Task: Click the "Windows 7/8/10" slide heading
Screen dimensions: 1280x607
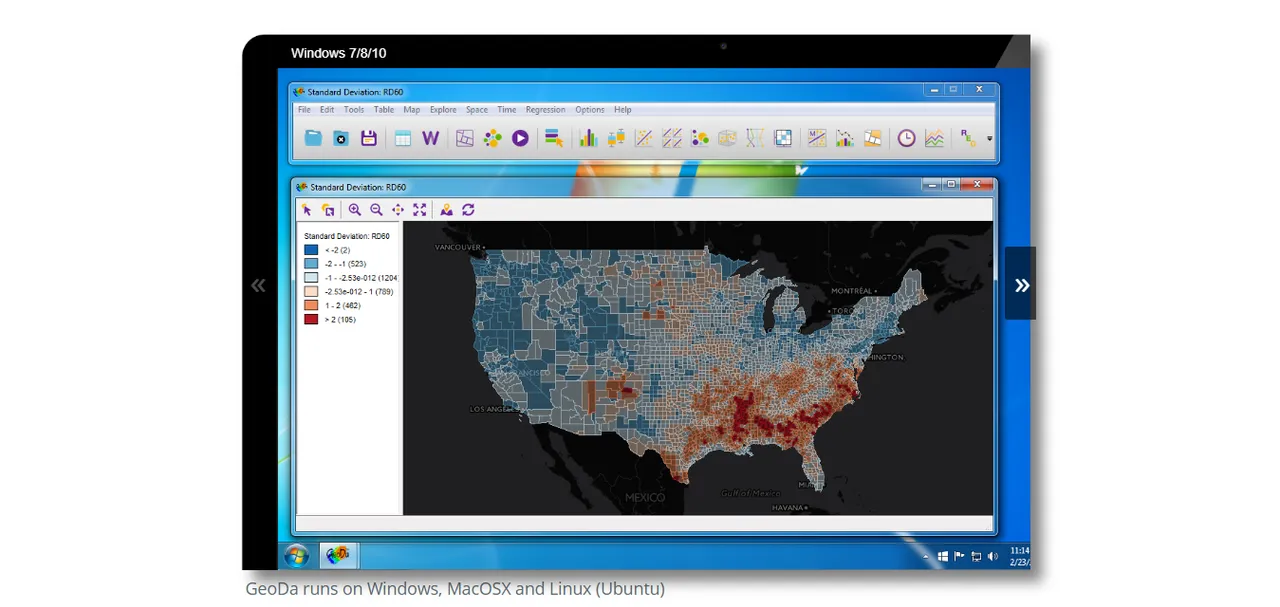Action: tap(338, 53)
